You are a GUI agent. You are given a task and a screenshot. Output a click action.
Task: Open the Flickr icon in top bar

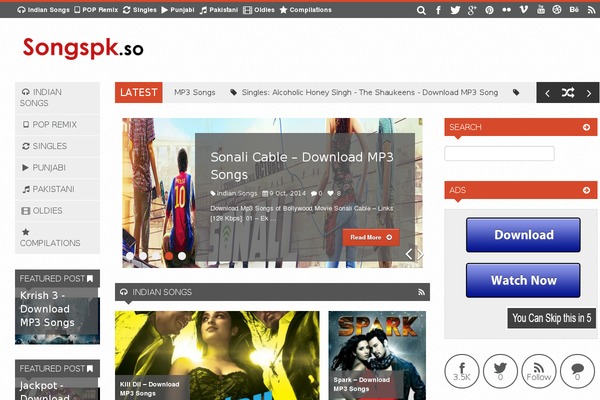(x=506, y=10)
